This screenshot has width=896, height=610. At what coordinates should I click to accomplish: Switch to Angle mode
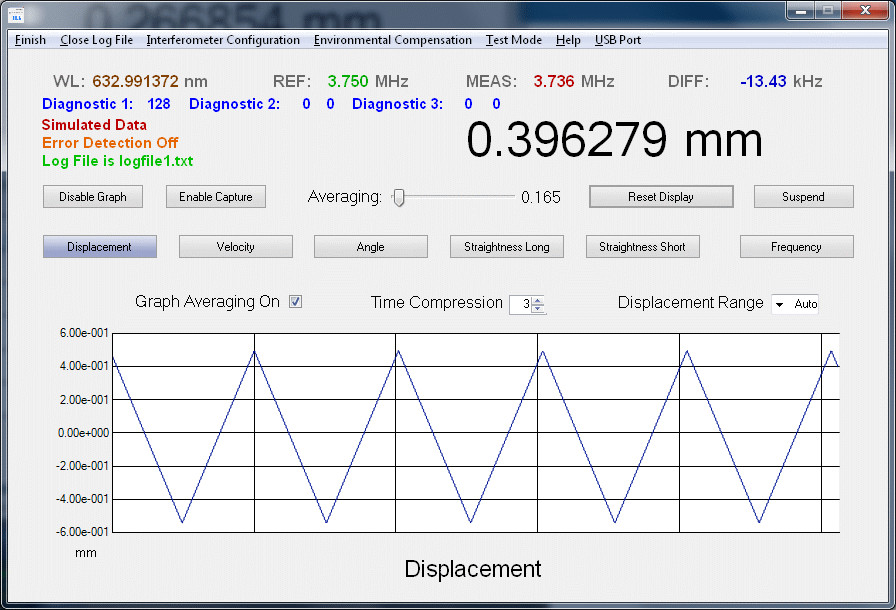click(370, 247)
